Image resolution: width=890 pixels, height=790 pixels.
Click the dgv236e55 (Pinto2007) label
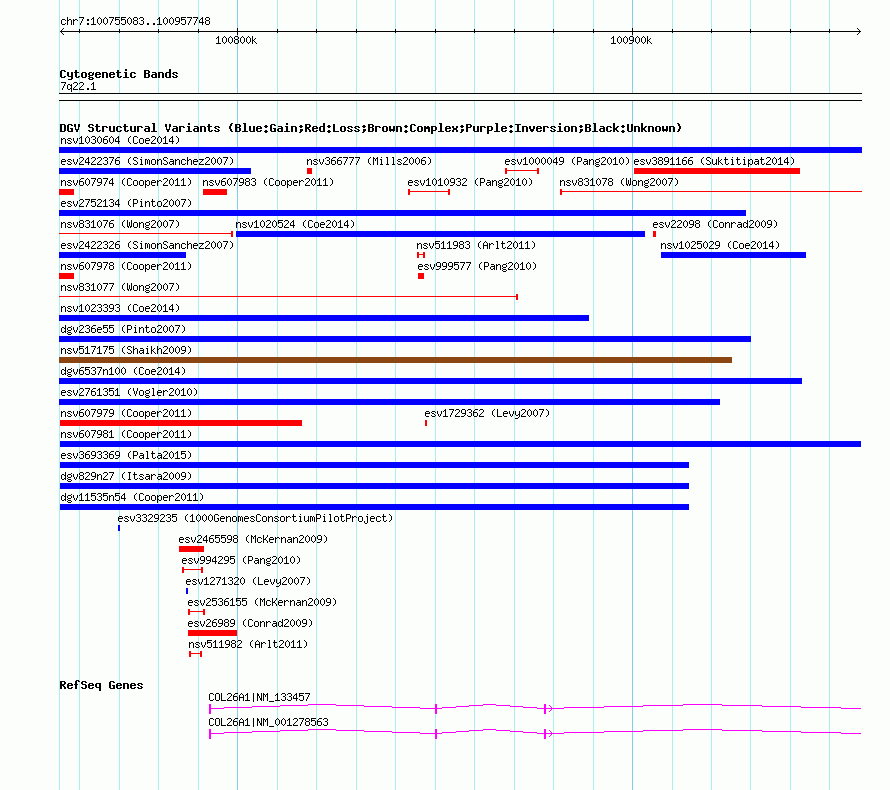[x=123, y=329]
